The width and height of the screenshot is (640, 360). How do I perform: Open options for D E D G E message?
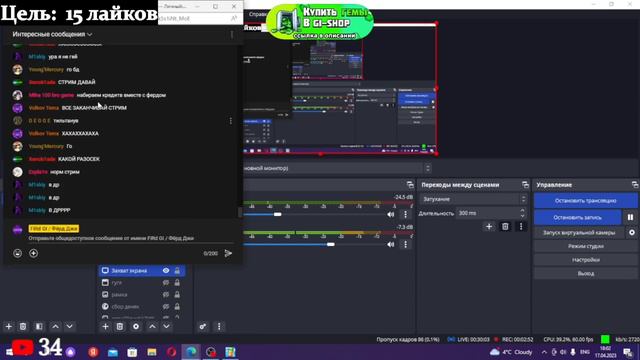231,121
